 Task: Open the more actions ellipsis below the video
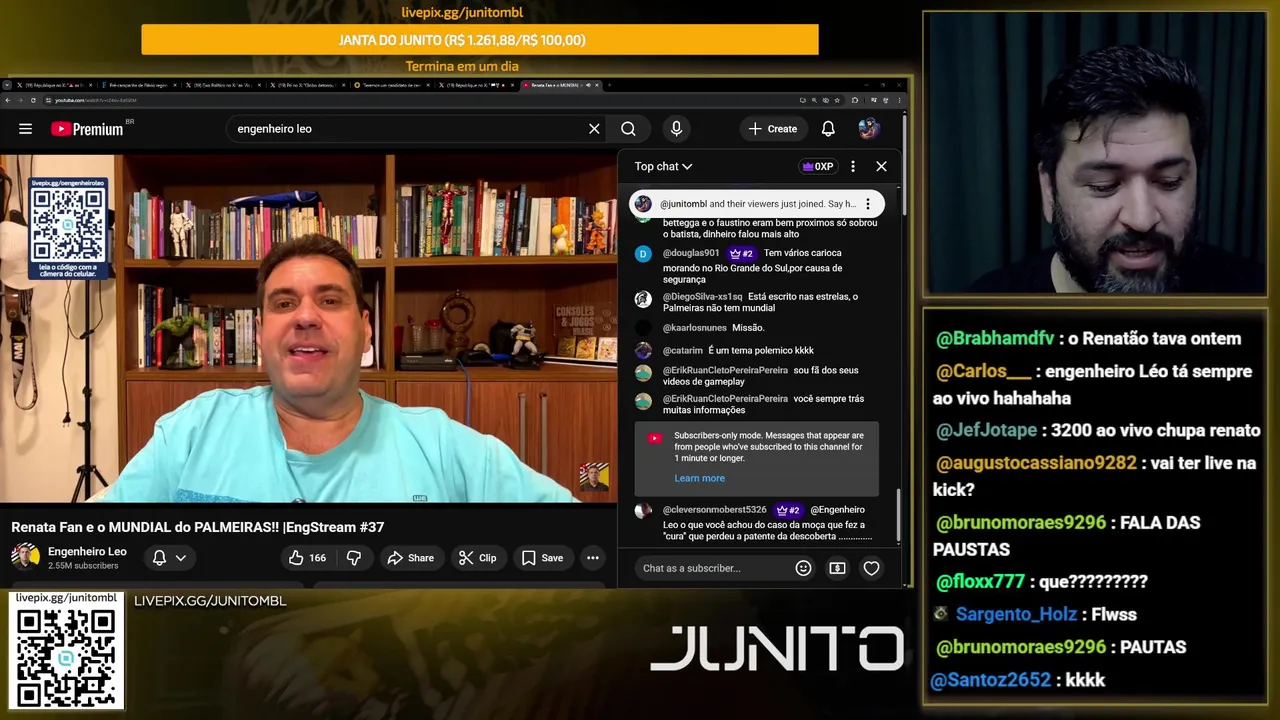[593, 558]
